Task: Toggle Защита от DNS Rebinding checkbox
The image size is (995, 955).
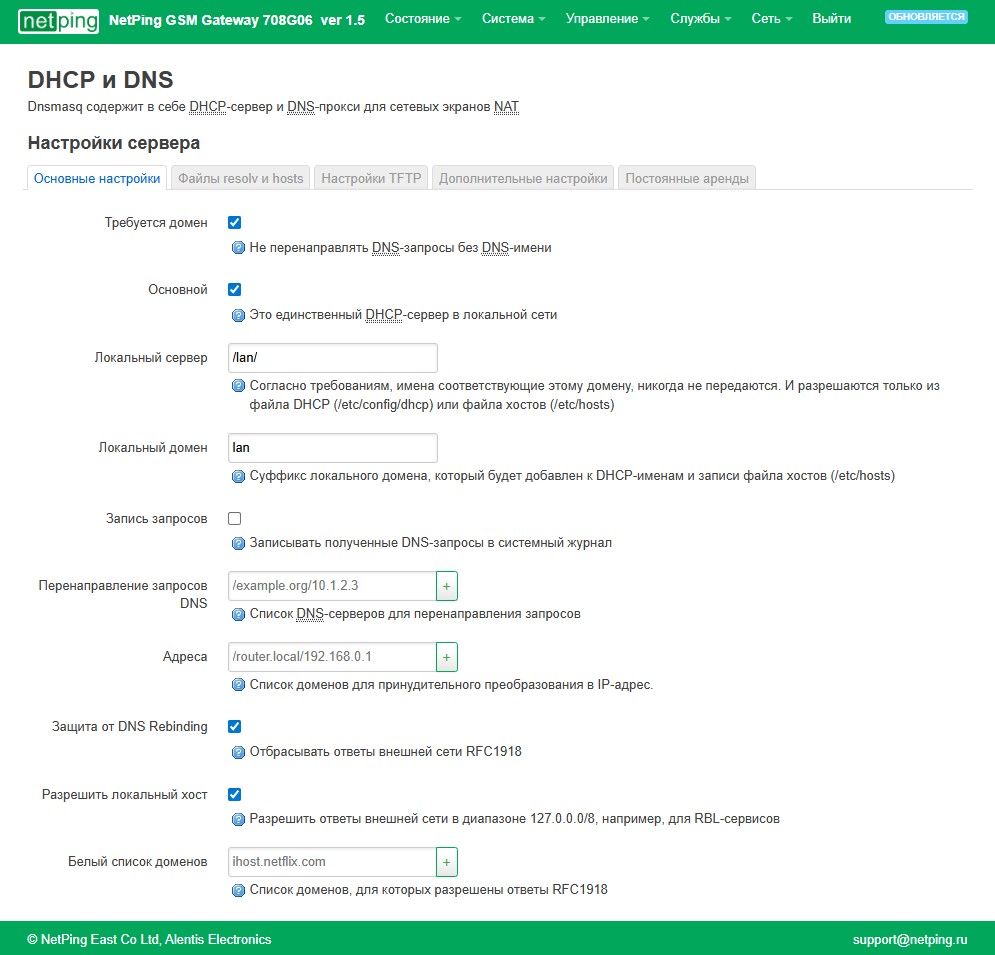Action: click(235, 727)
